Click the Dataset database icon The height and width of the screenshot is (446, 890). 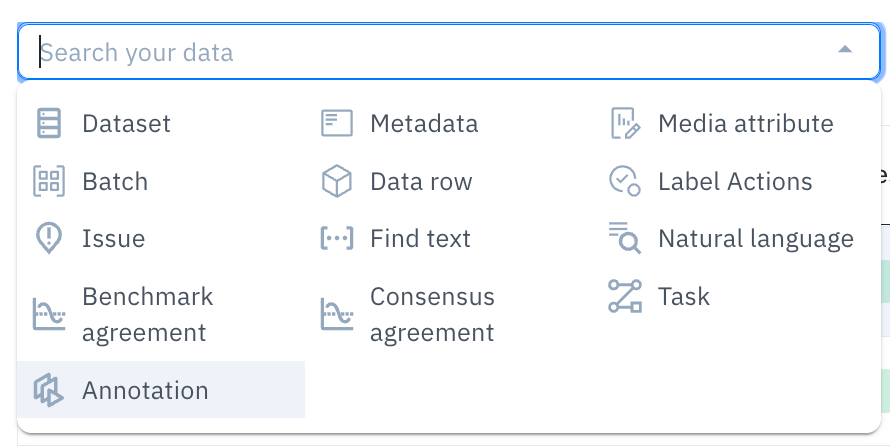[48, 124]
